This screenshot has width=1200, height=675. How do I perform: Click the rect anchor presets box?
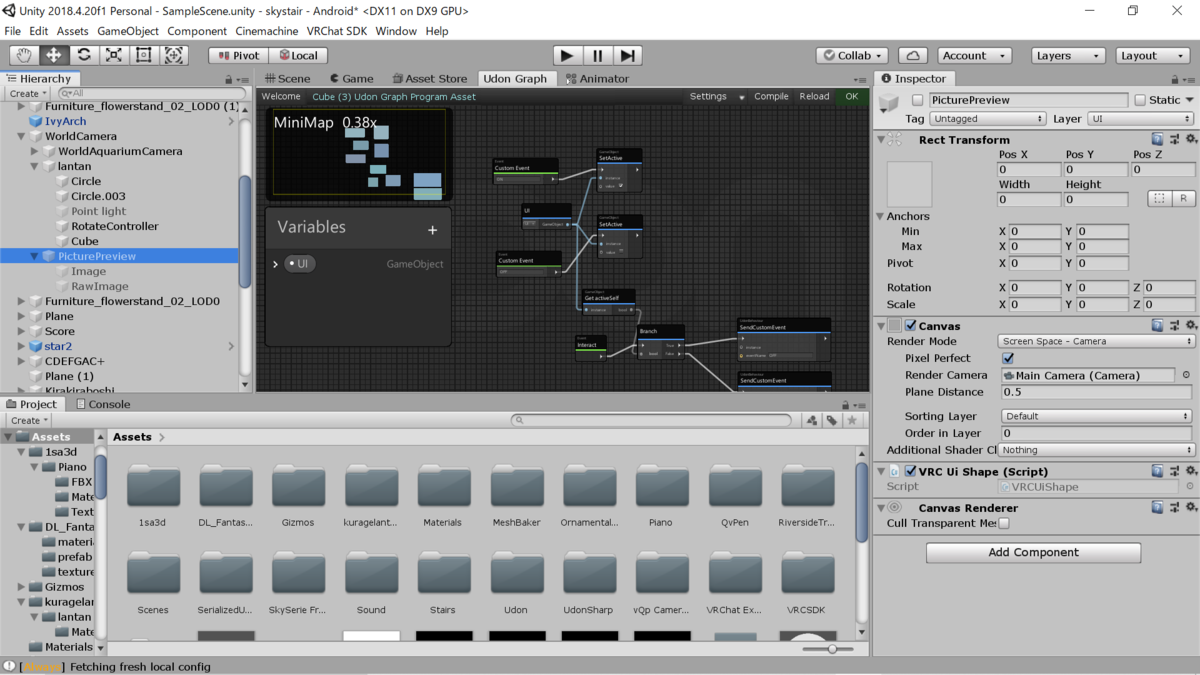pyautogui.click(x=909, y=185)
